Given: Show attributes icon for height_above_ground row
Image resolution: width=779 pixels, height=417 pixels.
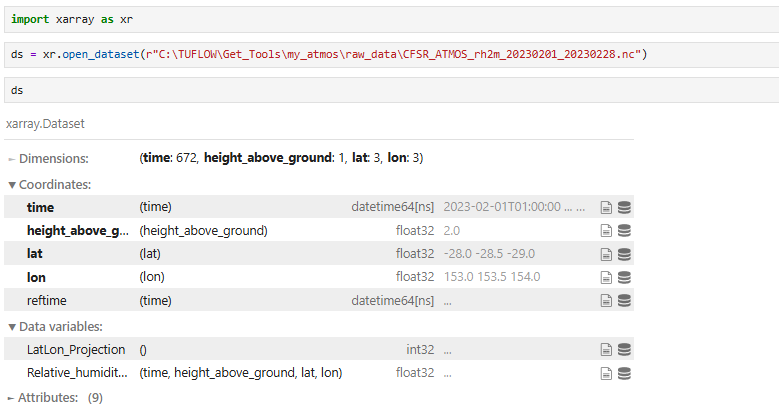Looking at the screenshot, I should coord(606,231).
